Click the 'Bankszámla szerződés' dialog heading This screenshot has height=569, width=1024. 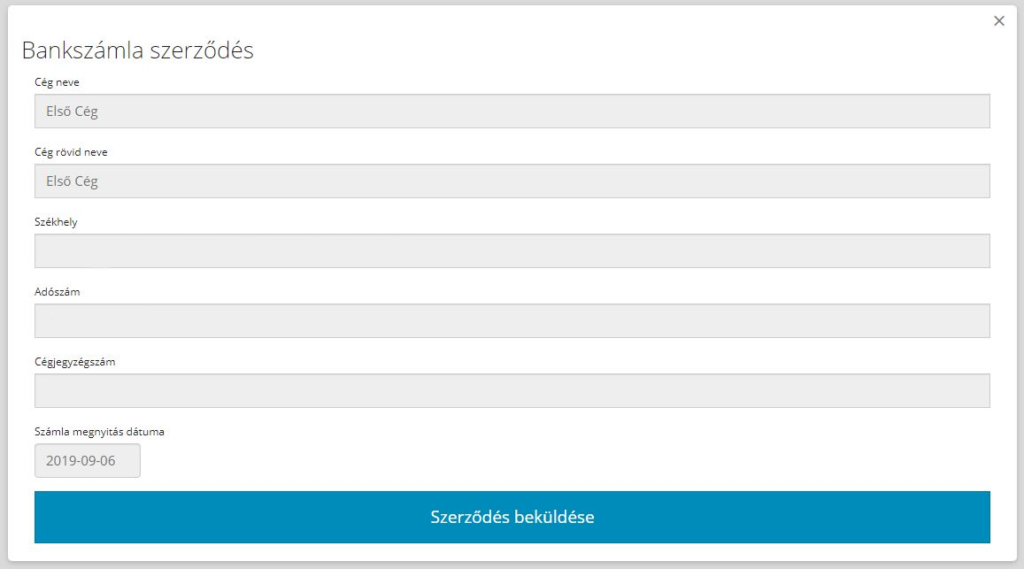tap(138, 51)
